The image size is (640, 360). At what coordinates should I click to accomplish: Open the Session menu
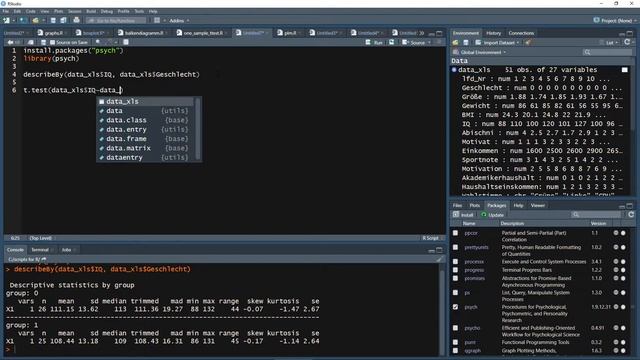pyautogui.click(x=74, y=11)
